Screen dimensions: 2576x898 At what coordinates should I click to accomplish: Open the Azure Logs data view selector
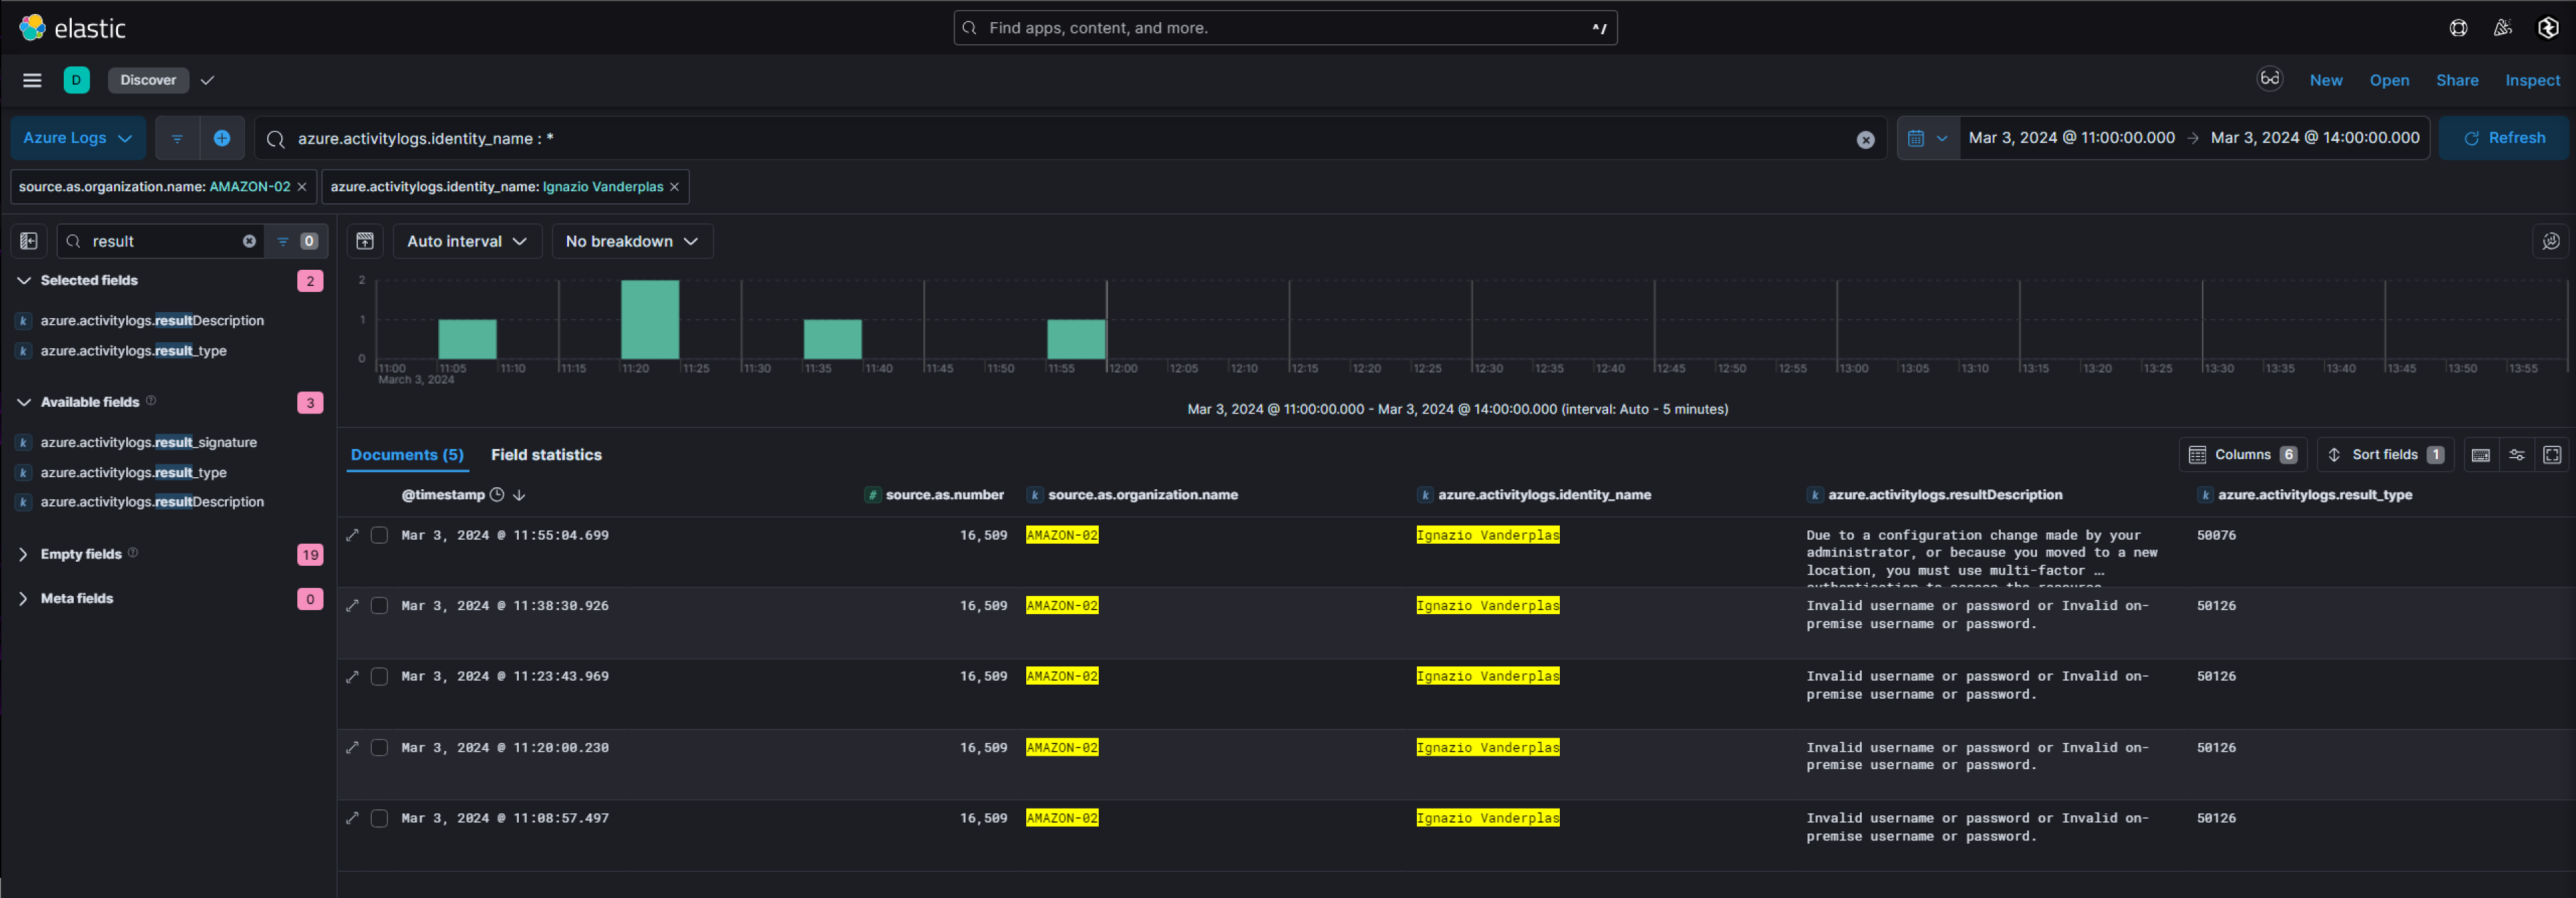click(x=77, y=138)
